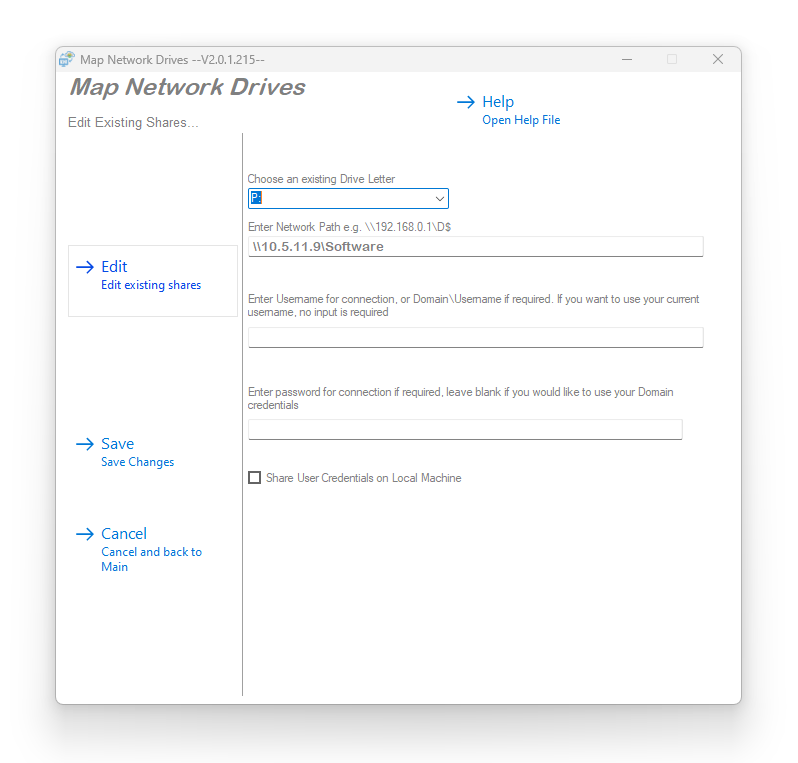This screenshot has height=763, width=798.
Task: Click the Save heading to save
Action: click(x=117, y=444)
